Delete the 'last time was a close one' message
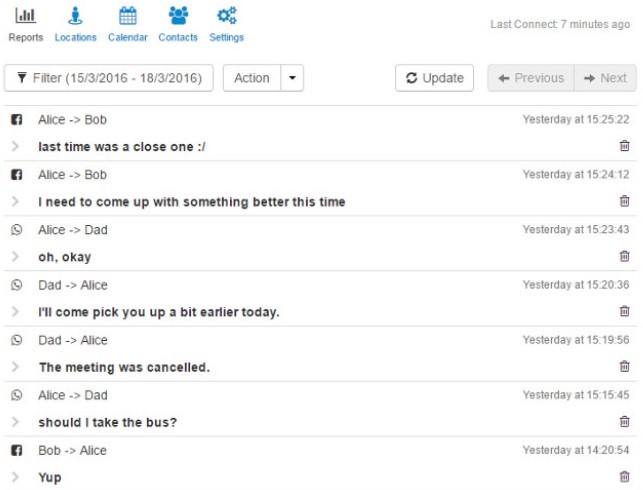 click(624, 146)
